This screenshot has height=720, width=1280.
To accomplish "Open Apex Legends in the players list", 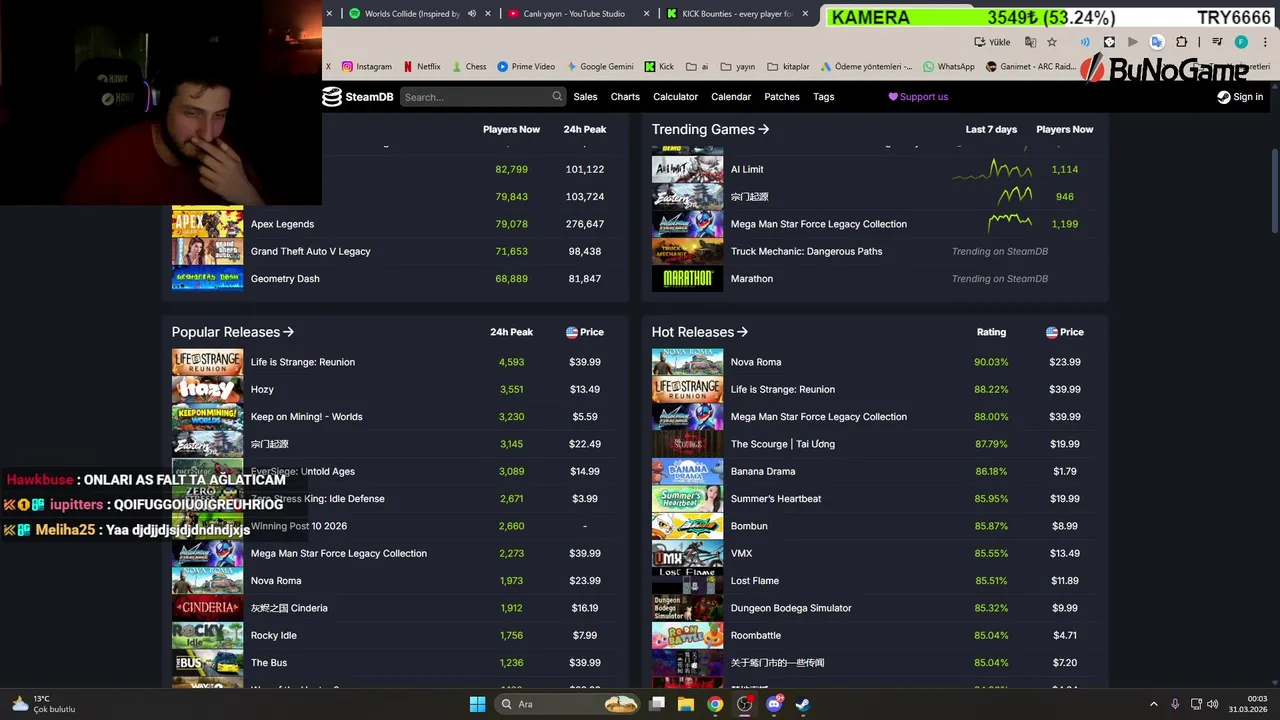I will 282,224.
